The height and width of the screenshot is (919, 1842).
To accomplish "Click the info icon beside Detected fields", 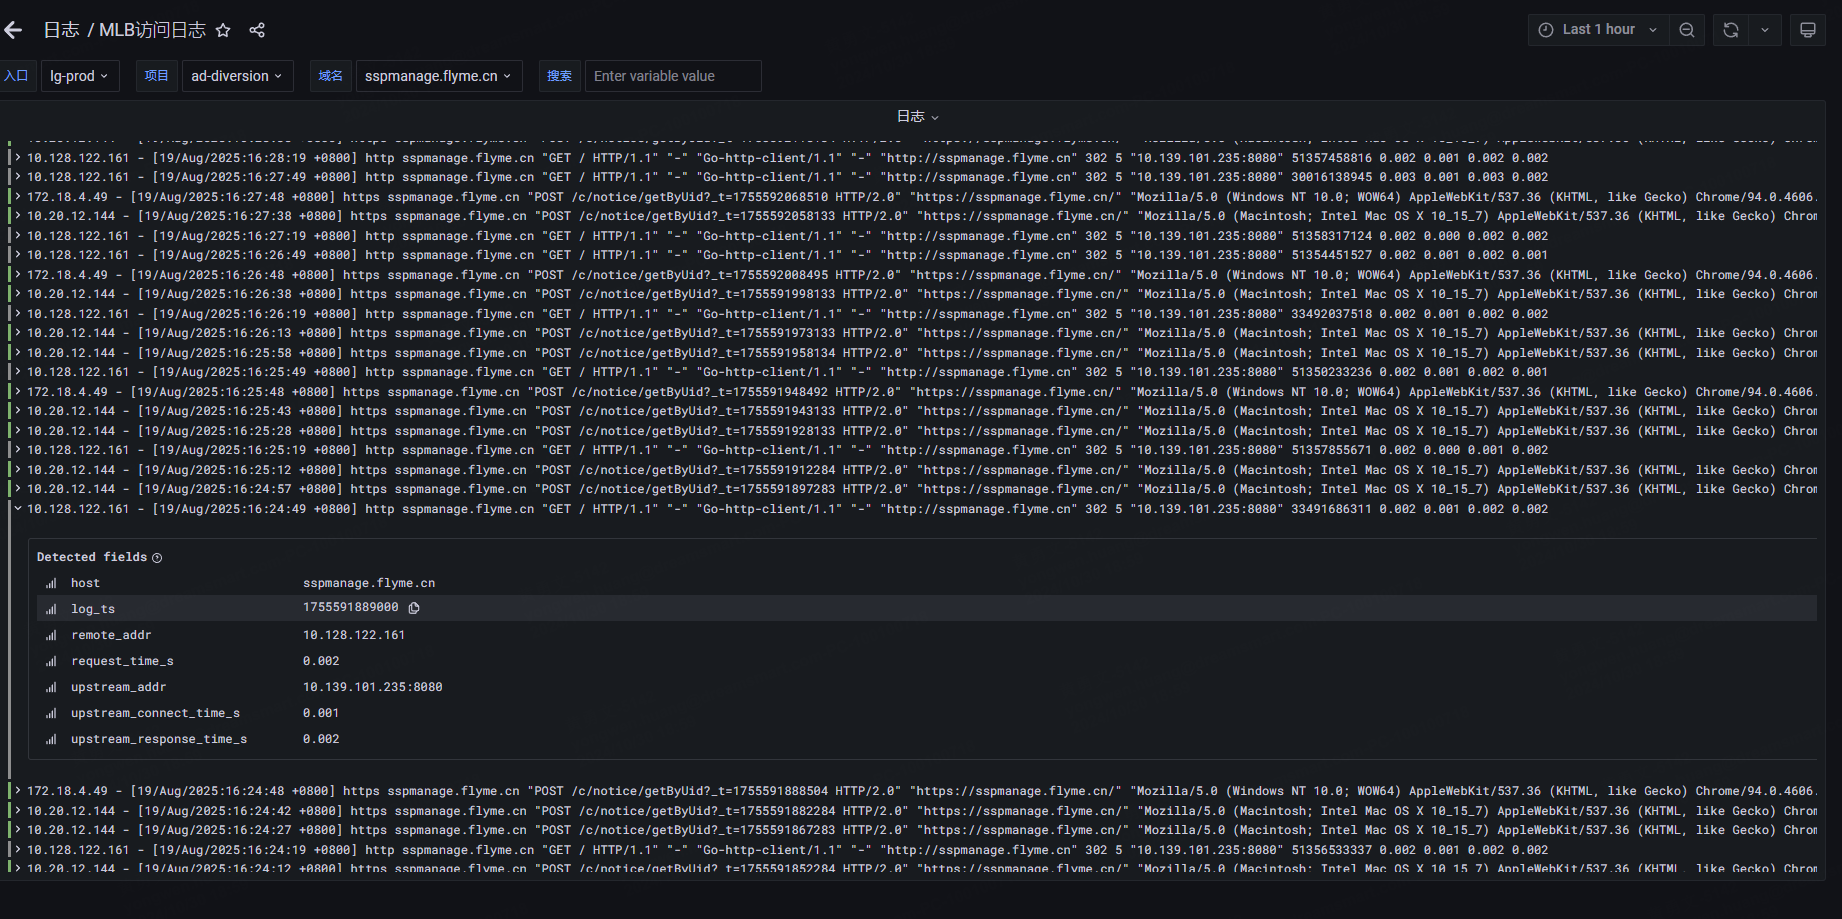I will (157, 558).
